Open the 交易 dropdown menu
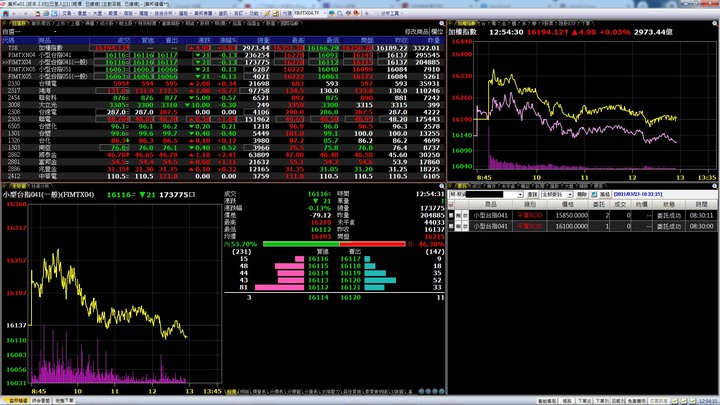Screen dimensions: 720x405 67,14
